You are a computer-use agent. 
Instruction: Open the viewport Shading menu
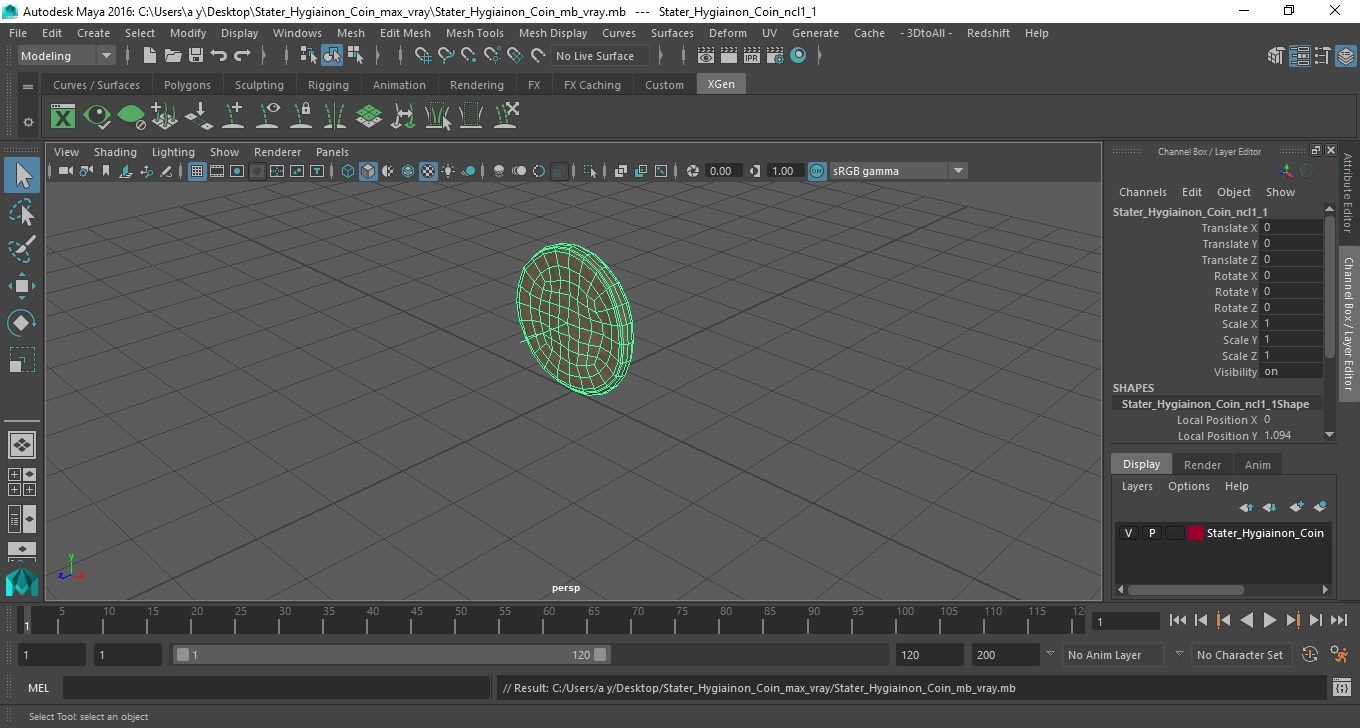(115, 152)
